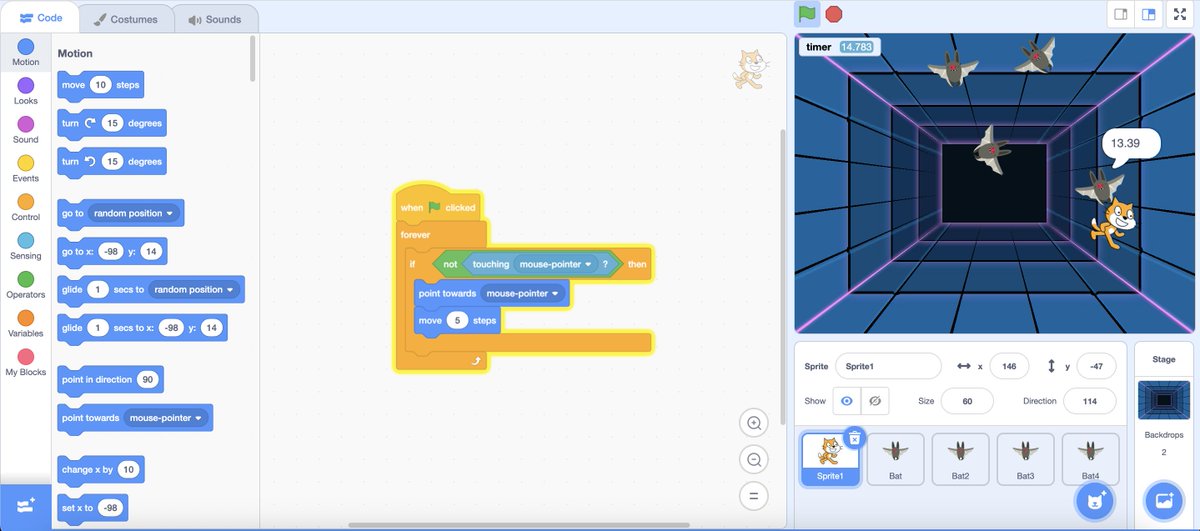Open random position dropdown in glide block
The width and height of the screenshot is (1200, 531).
pos(194,289)
